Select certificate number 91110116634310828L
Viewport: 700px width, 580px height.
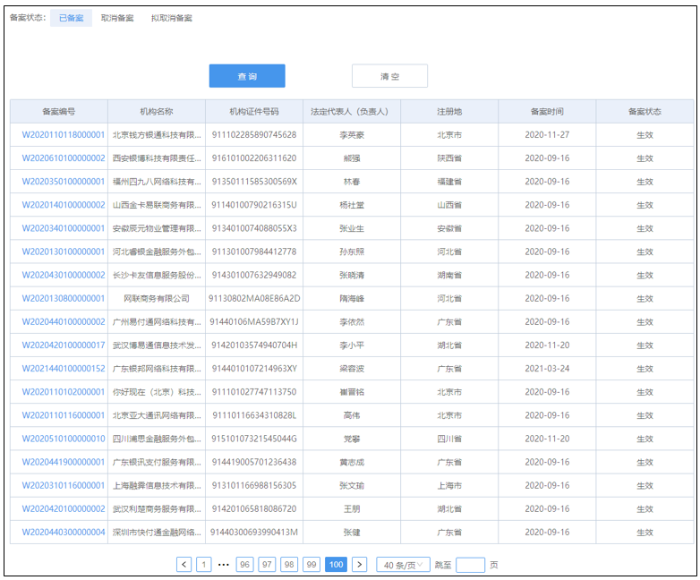tap(254, 415)
